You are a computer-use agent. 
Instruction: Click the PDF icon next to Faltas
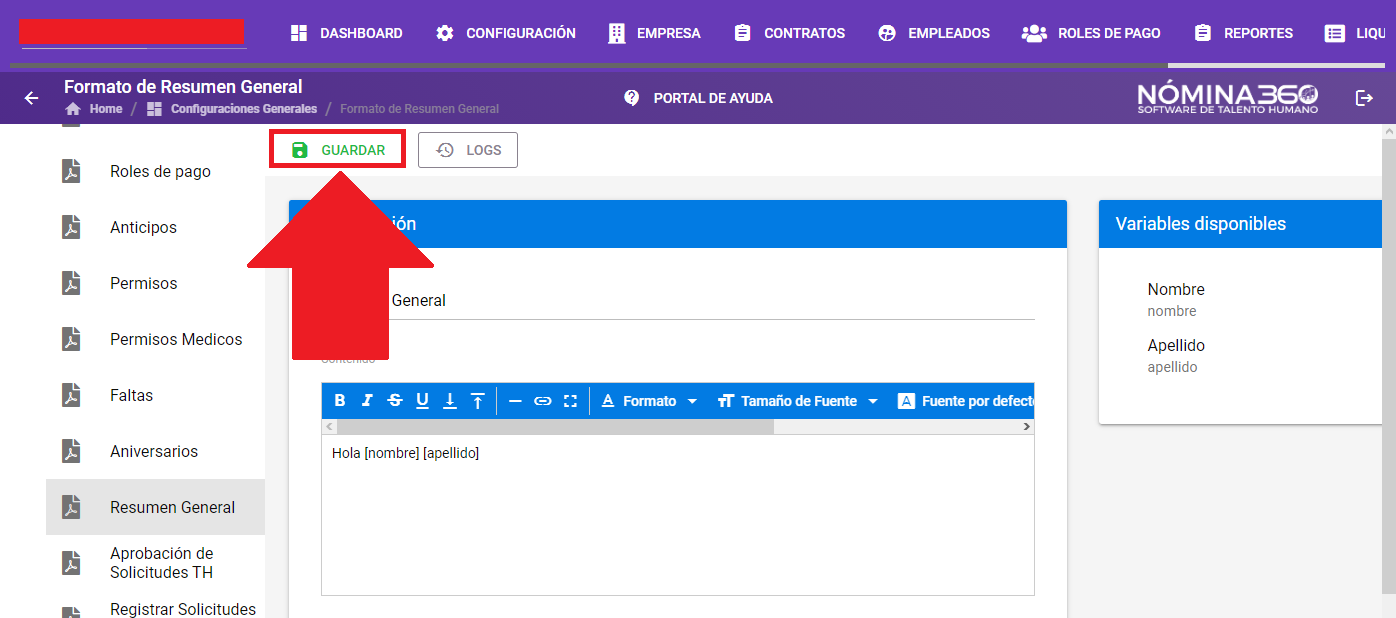point(71,395)
